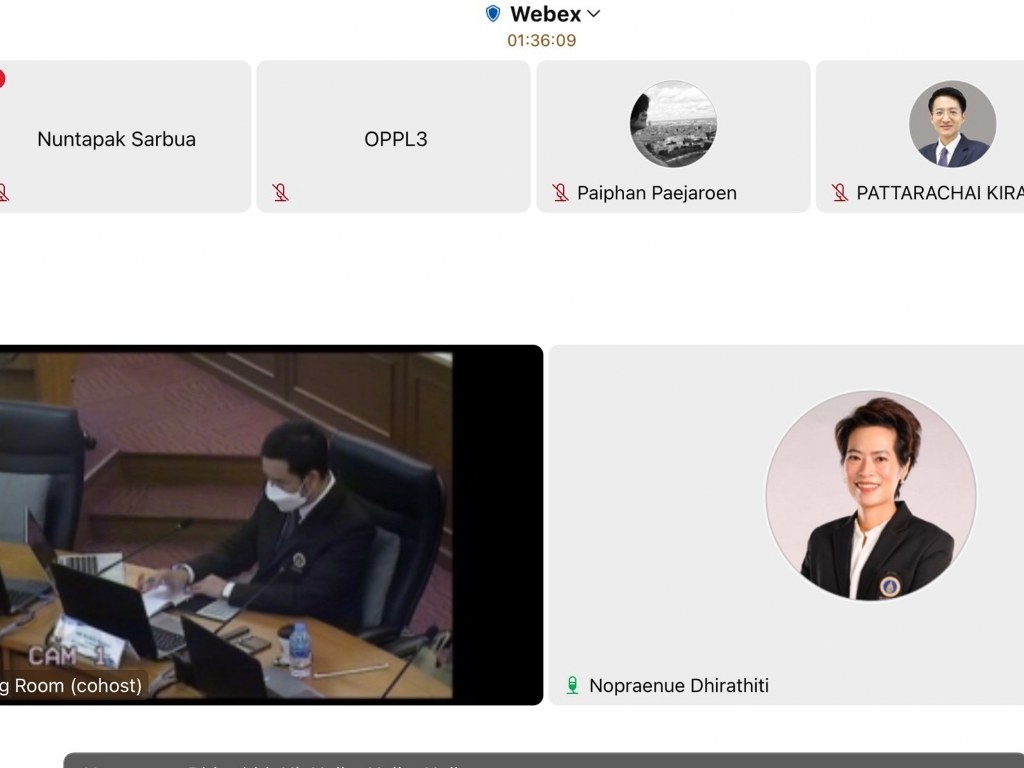Select Nopraenue Dhirathiti's round profile photo
The height and width of the screenshot is (768, 1024).
(870, 496)
